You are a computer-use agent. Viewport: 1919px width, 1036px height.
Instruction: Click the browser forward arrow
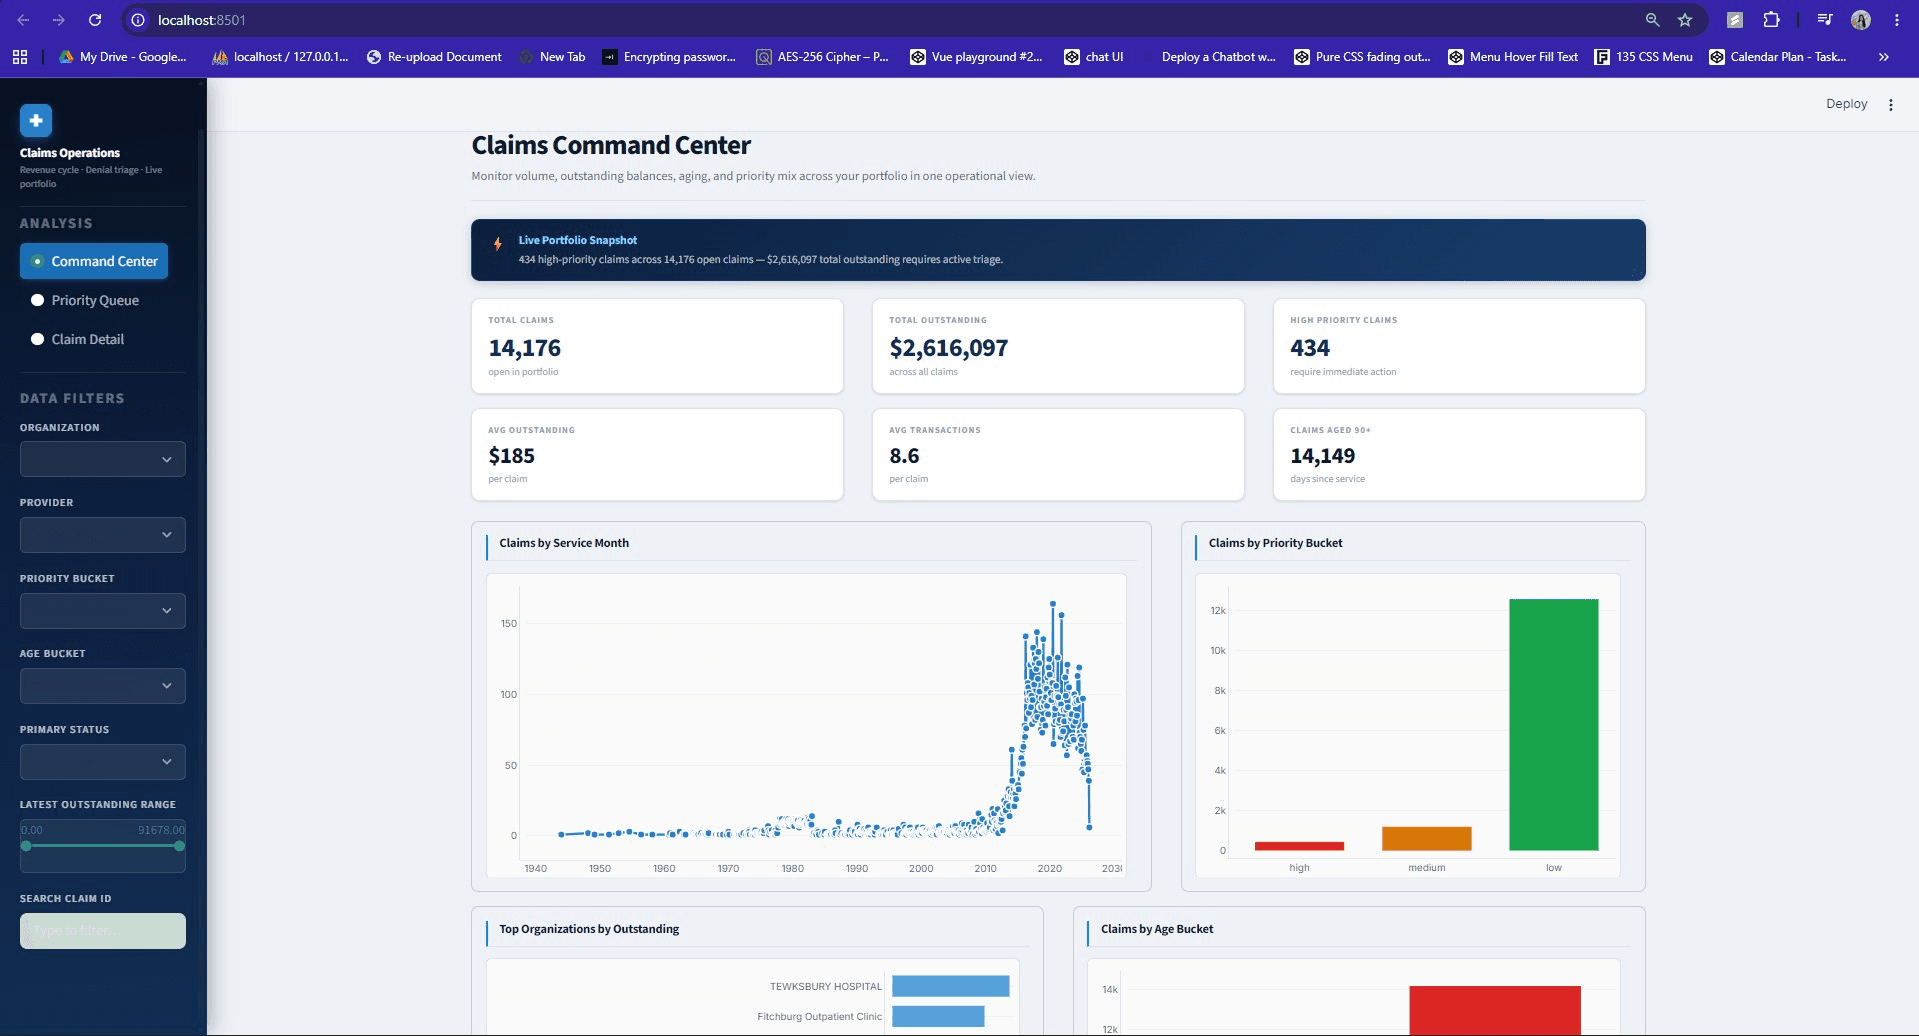[59, 20]
